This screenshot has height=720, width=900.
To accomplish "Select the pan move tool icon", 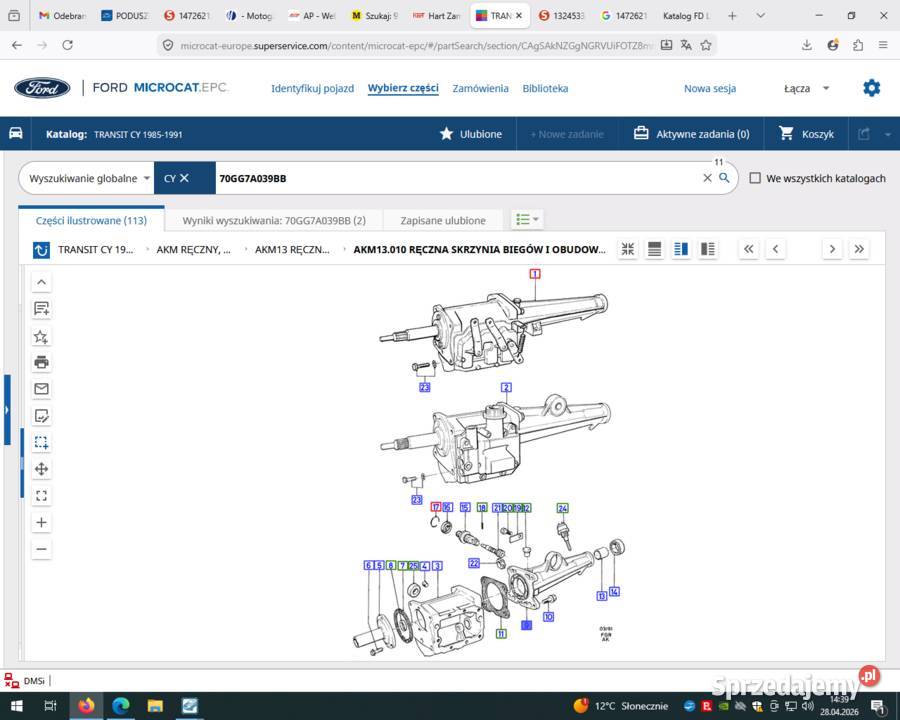I will 41,469.
